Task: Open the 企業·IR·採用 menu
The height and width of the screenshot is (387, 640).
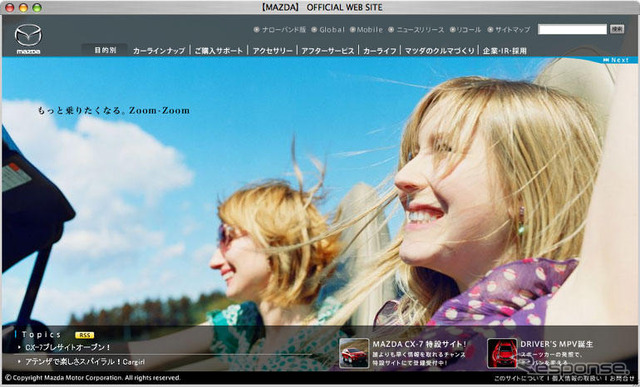Action: [504, 51]
